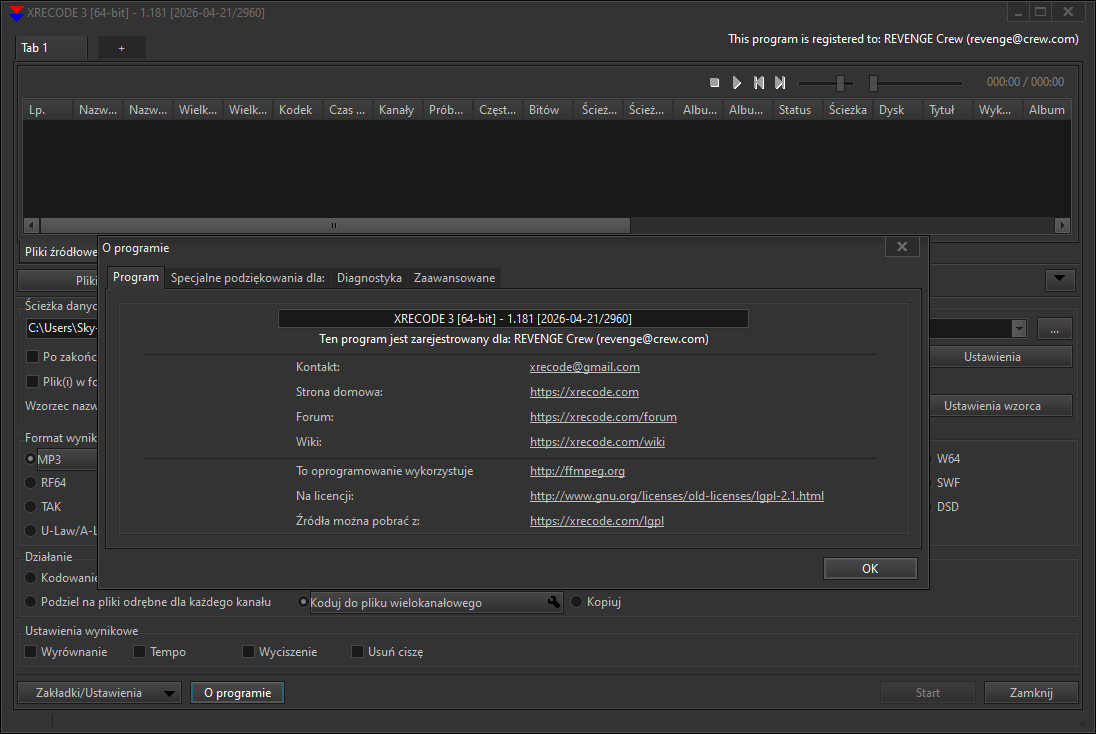Skip to next track icon
1096x734 pixels.
(x=780, y=82)
